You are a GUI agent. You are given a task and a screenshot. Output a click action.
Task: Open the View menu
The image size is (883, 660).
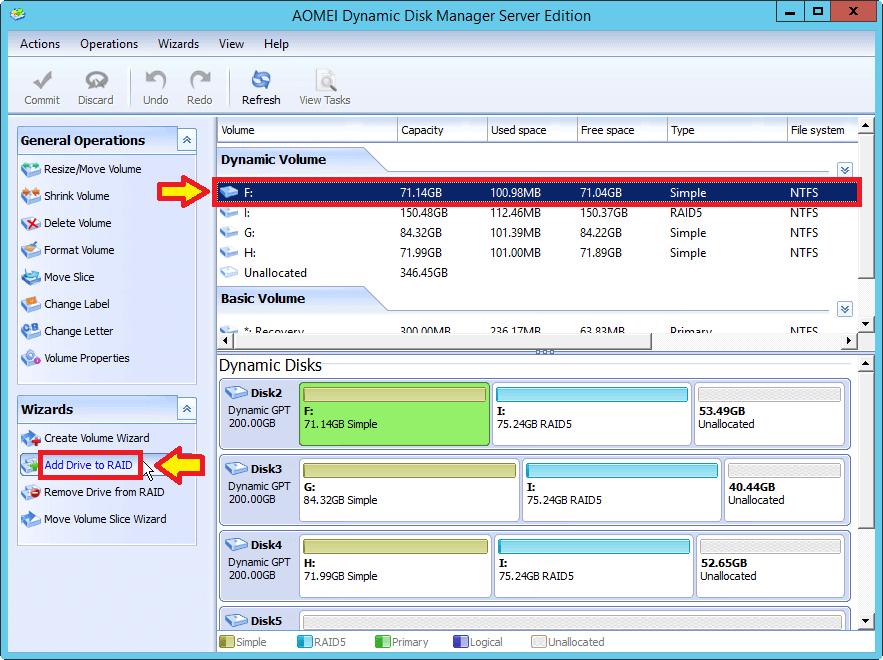coord(231,44)
